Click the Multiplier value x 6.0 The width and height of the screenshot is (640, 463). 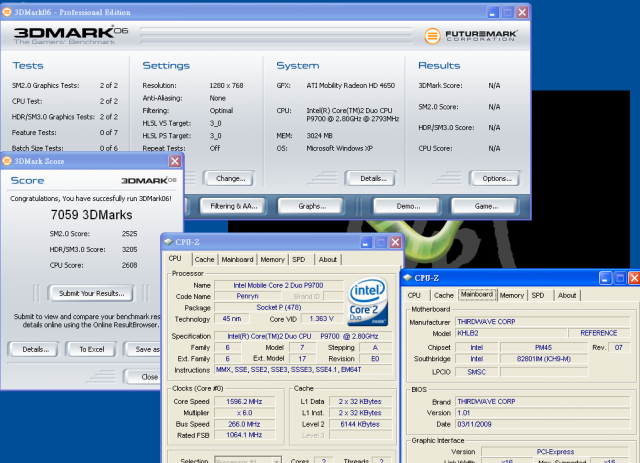click(x=244, y=413)
